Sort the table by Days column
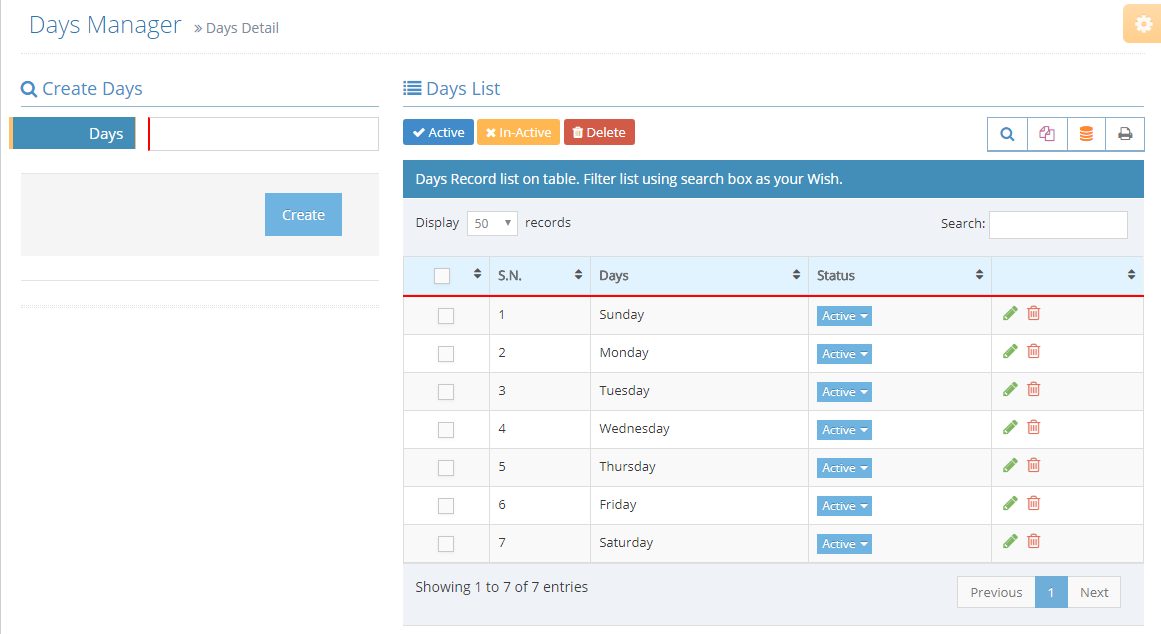 (x=698, y=276)
